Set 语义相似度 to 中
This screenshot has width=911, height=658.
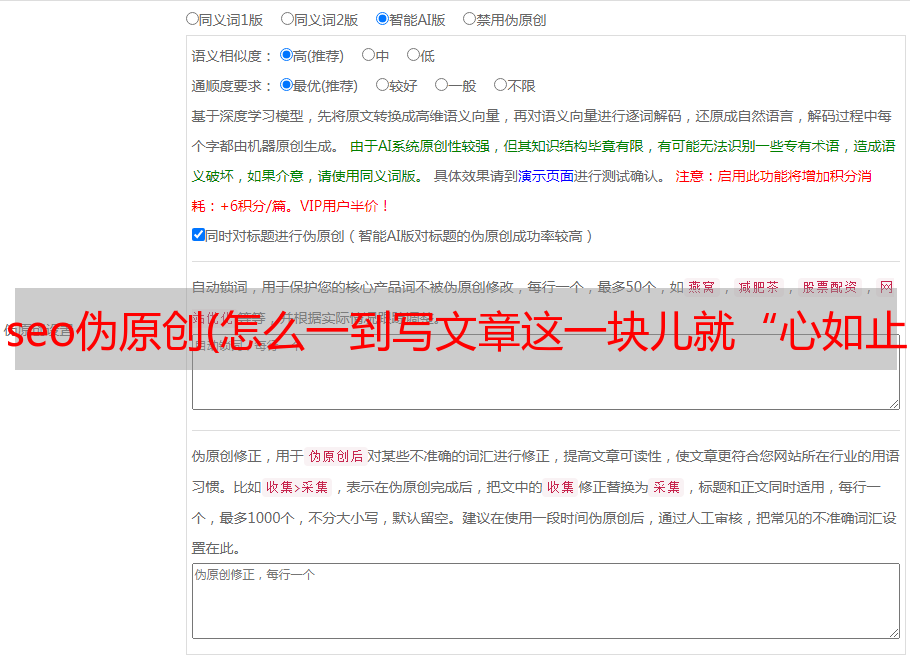pos(368,55)
